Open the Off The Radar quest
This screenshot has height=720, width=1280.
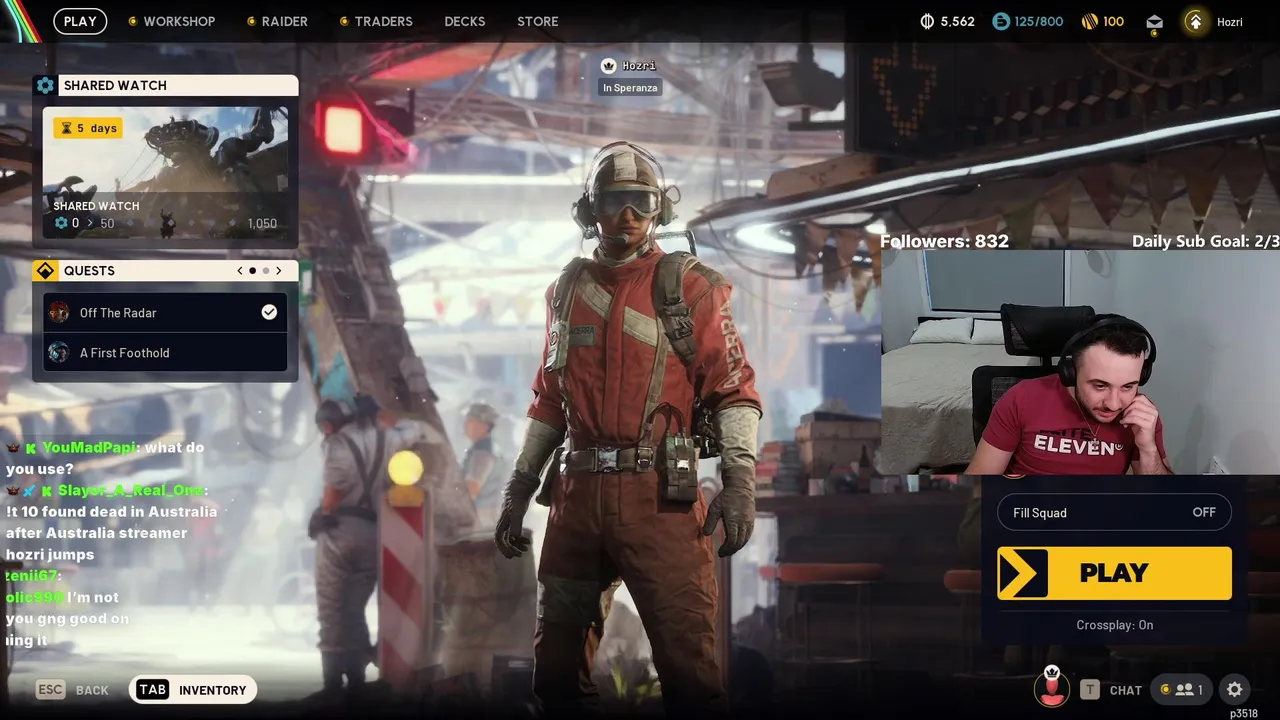[165, 312]
